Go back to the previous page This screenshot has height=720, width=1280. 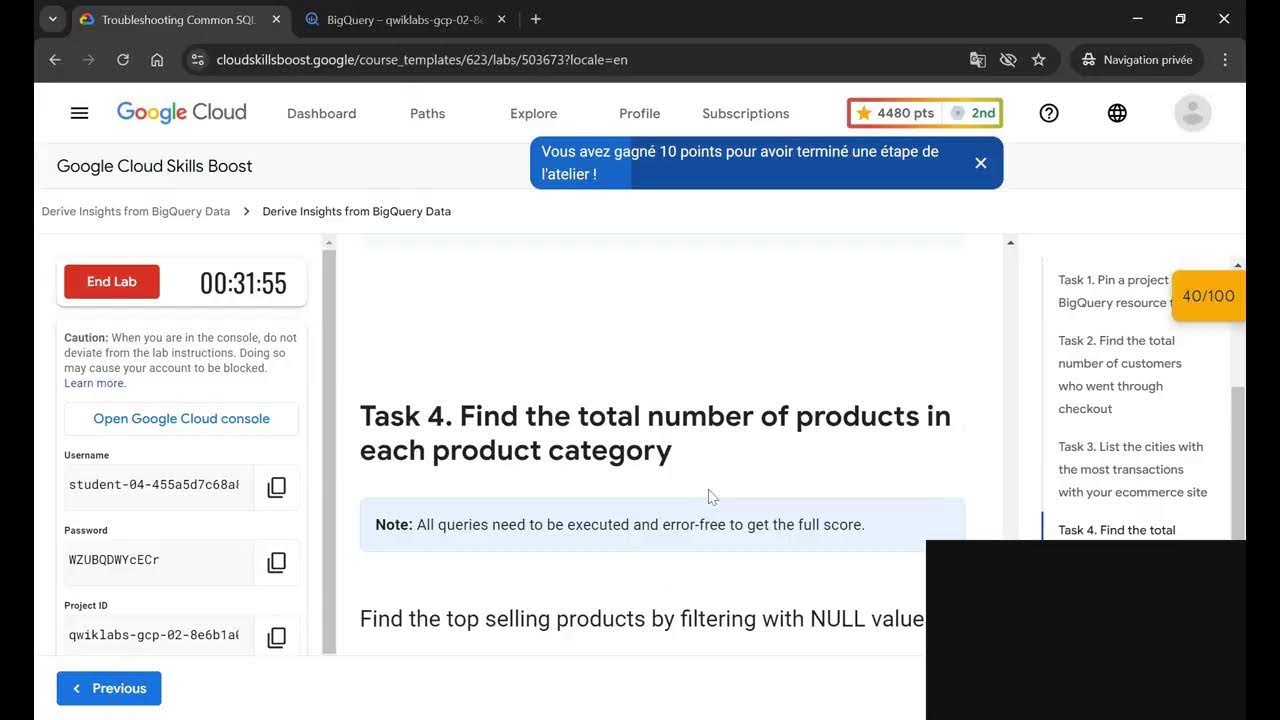pyautogui.click(x=55, y=60)
